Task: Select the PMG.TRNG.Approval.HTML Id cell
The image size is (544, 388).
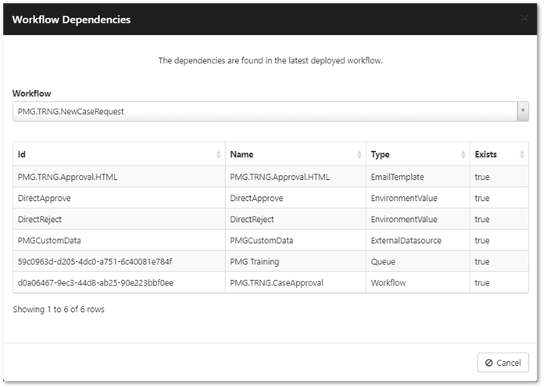Action: (119, 177)
